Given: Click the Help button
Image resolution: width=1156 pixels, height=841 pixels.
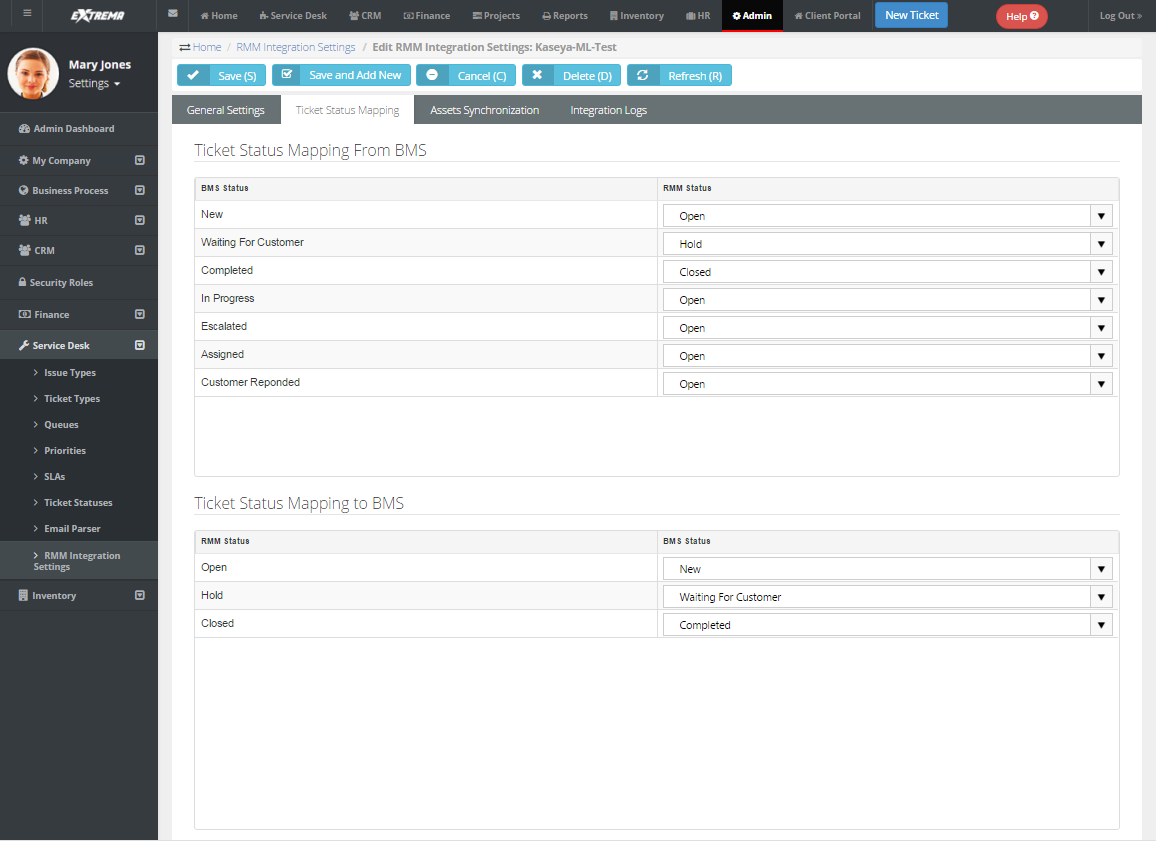Looking at the screenshot, I should point(1022,16).
